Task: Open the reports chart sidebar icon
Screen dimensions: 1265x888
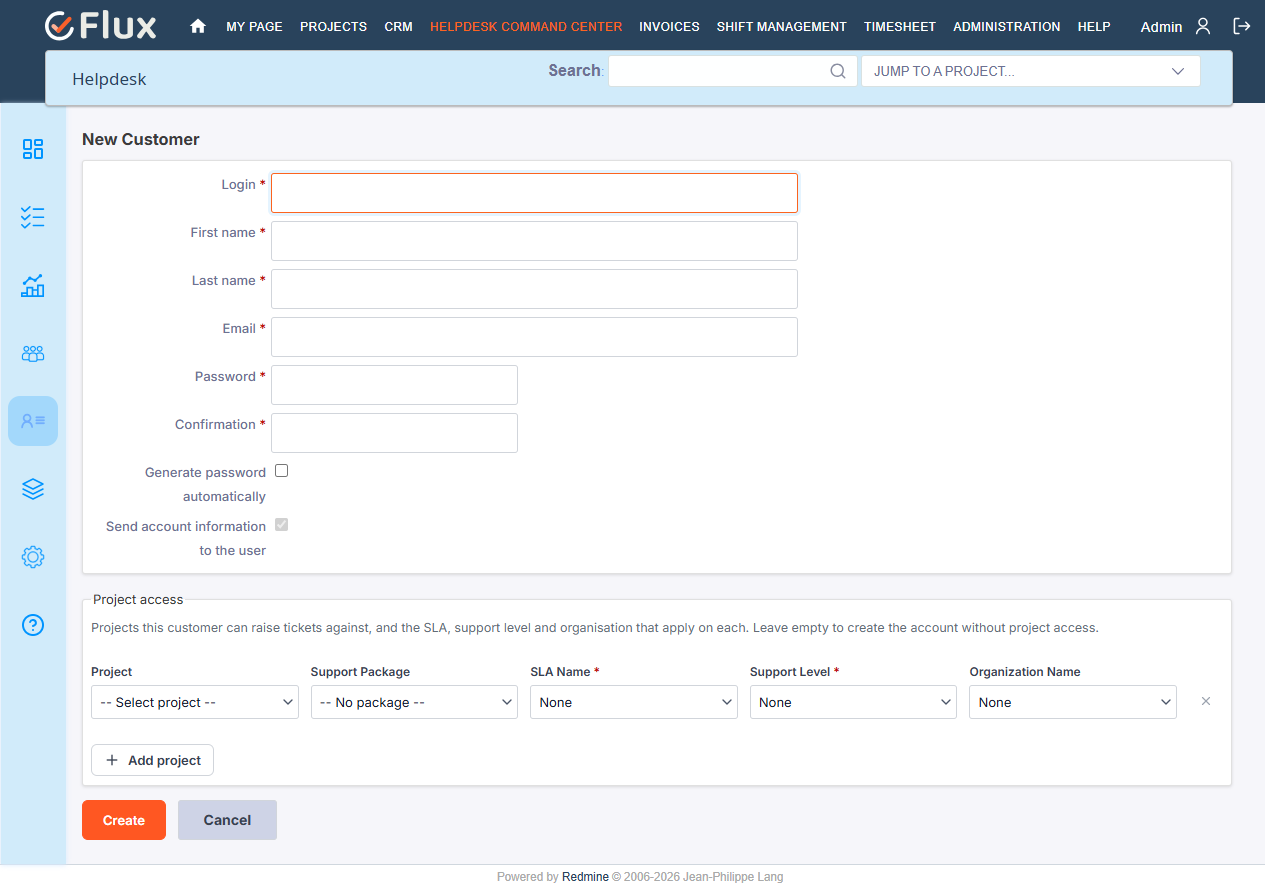Action: [x=33, y=285]
